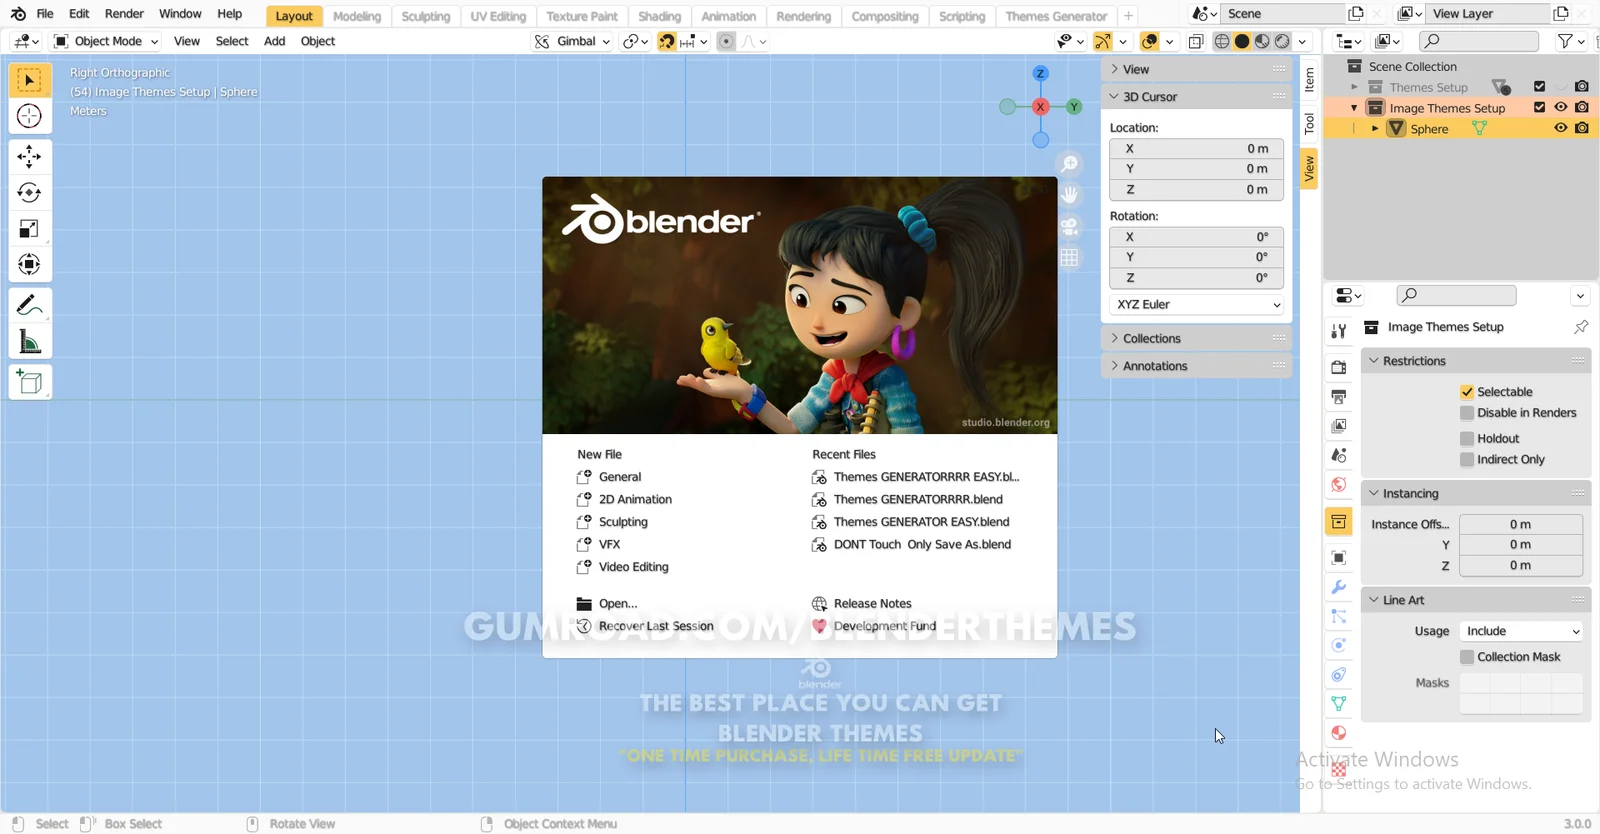Expand the Sphere tree item
1600x834 pixels.
pyautogui.click(x=1375, y=129)
